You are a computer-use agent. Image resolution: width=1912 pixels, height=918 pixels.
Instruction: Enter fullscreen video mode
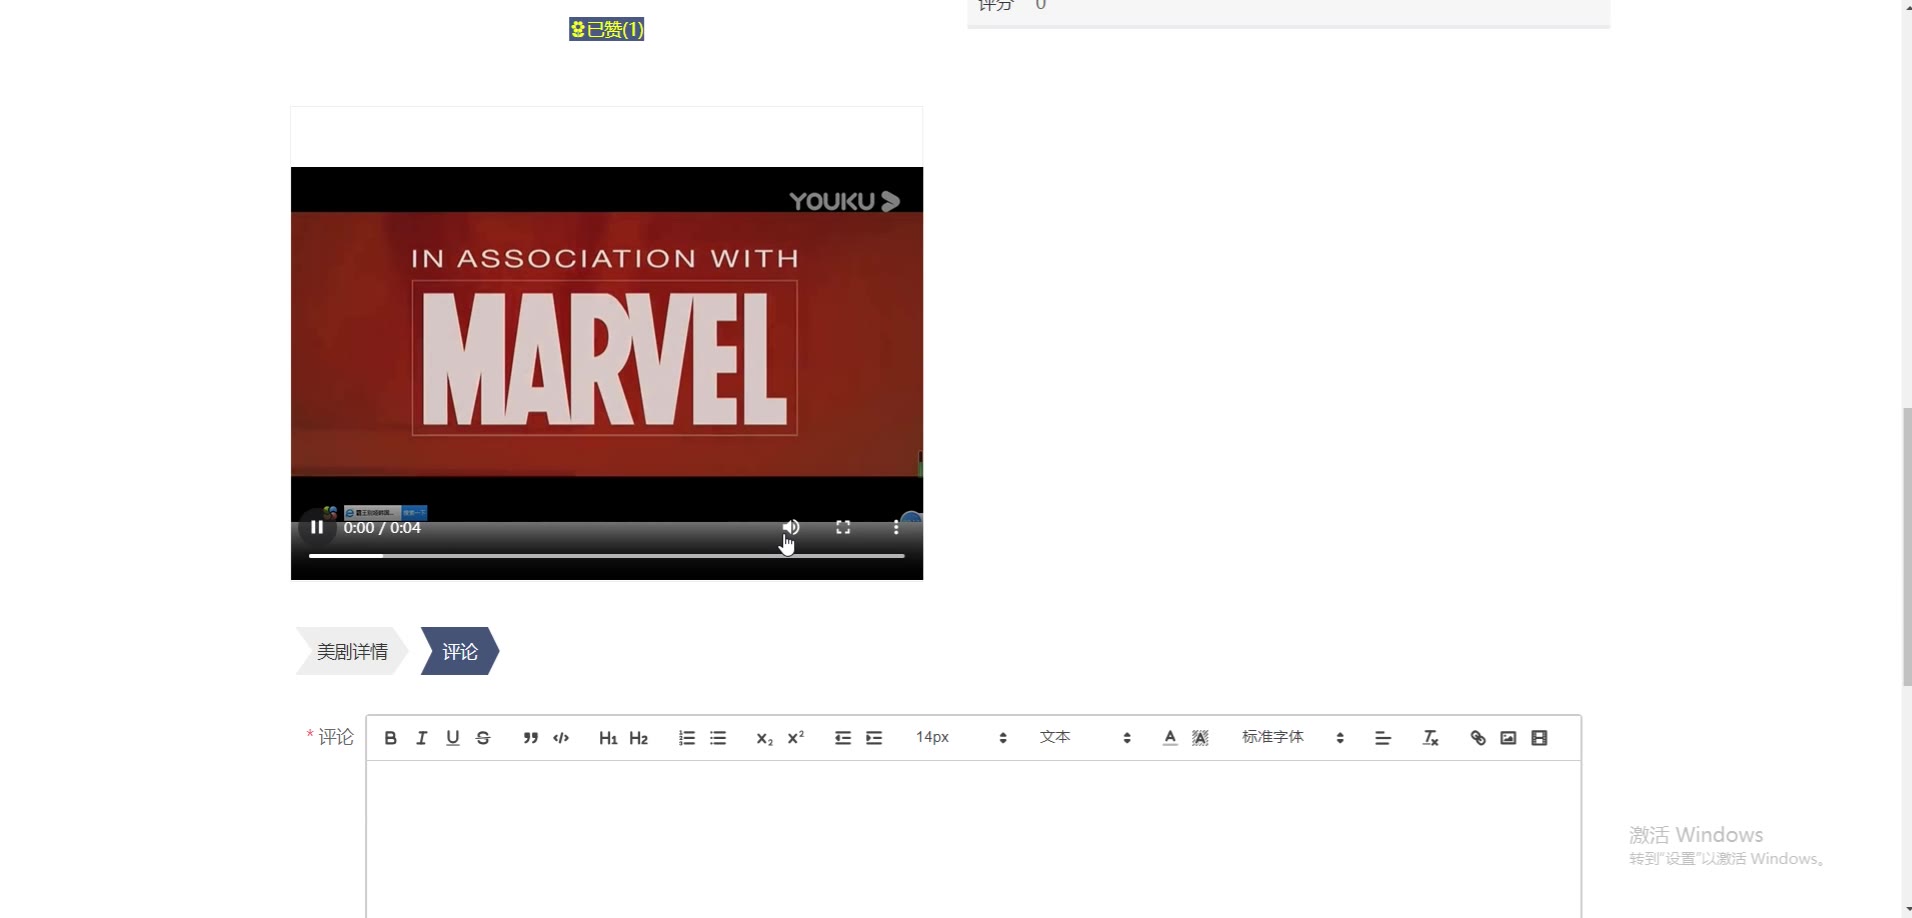[x=843, y=527]
